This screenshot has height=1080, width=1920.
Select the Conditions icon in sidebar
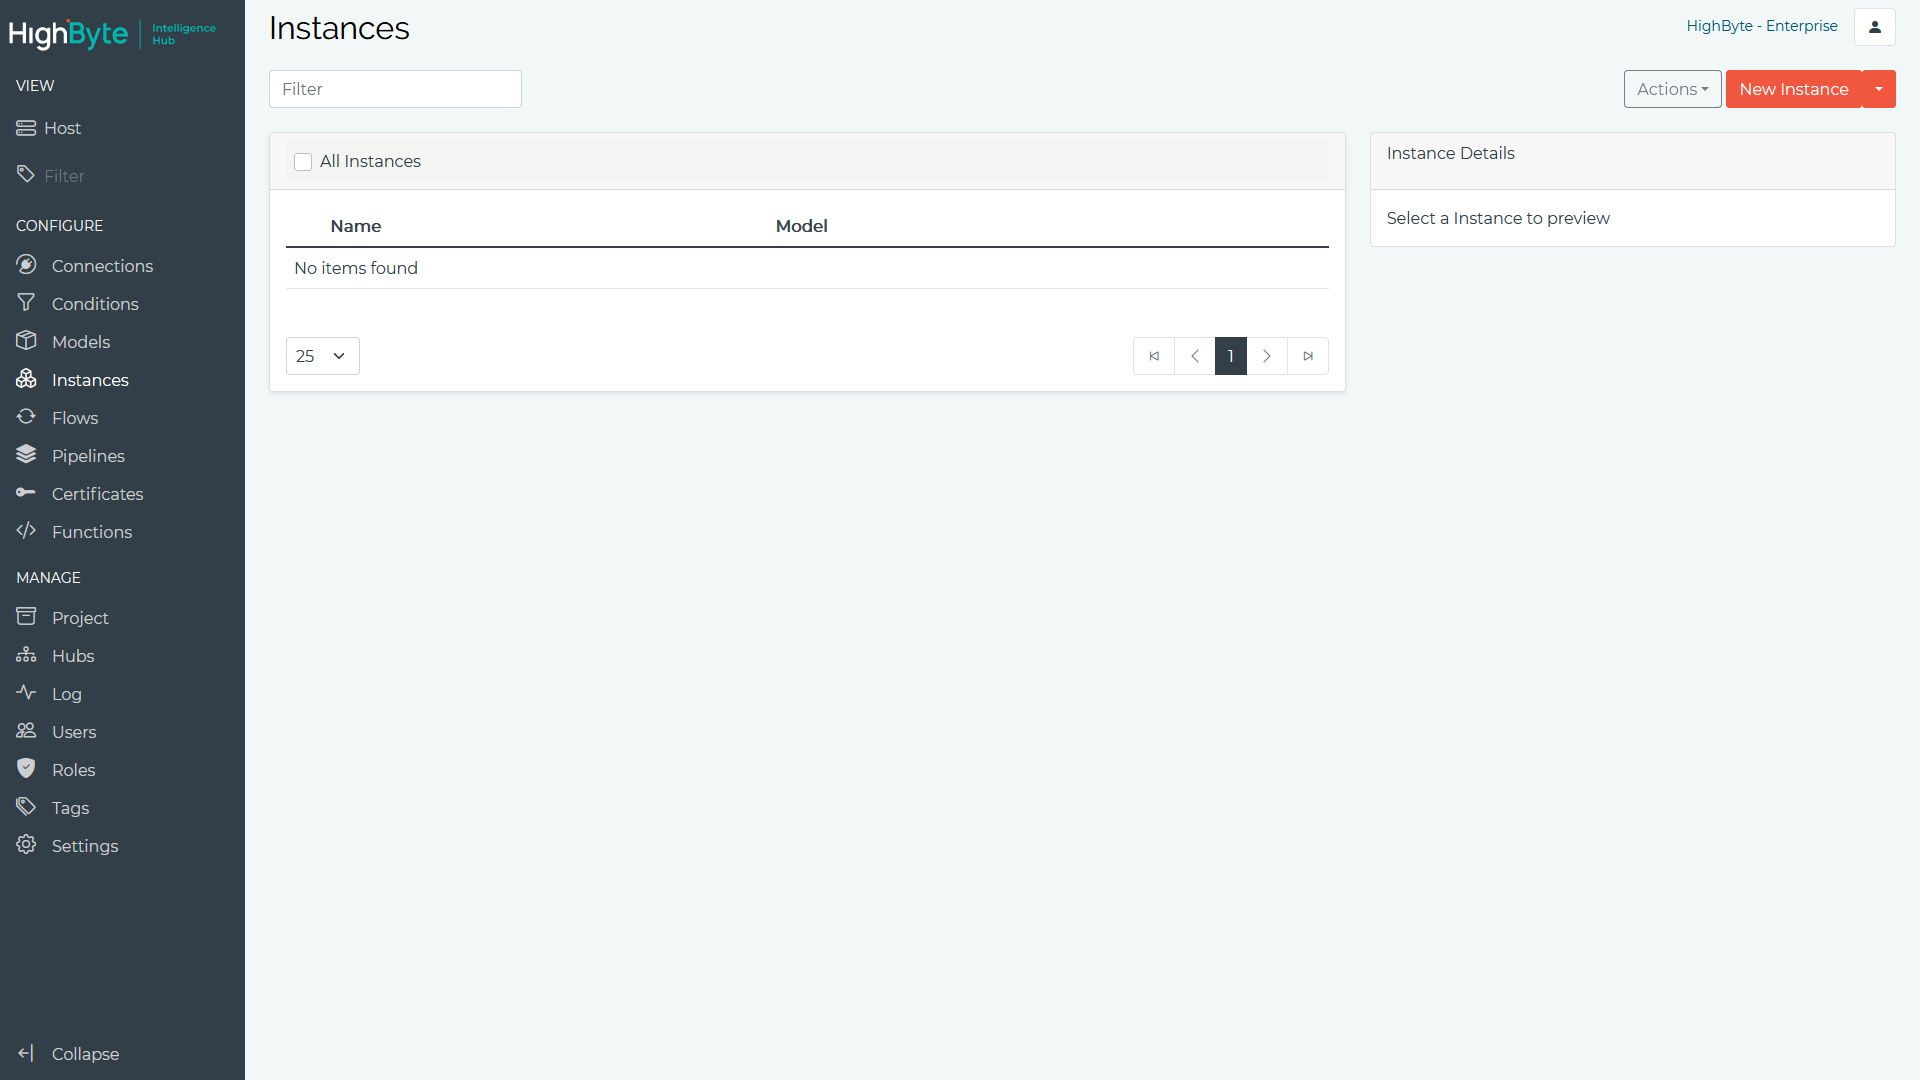pos(26,303)
